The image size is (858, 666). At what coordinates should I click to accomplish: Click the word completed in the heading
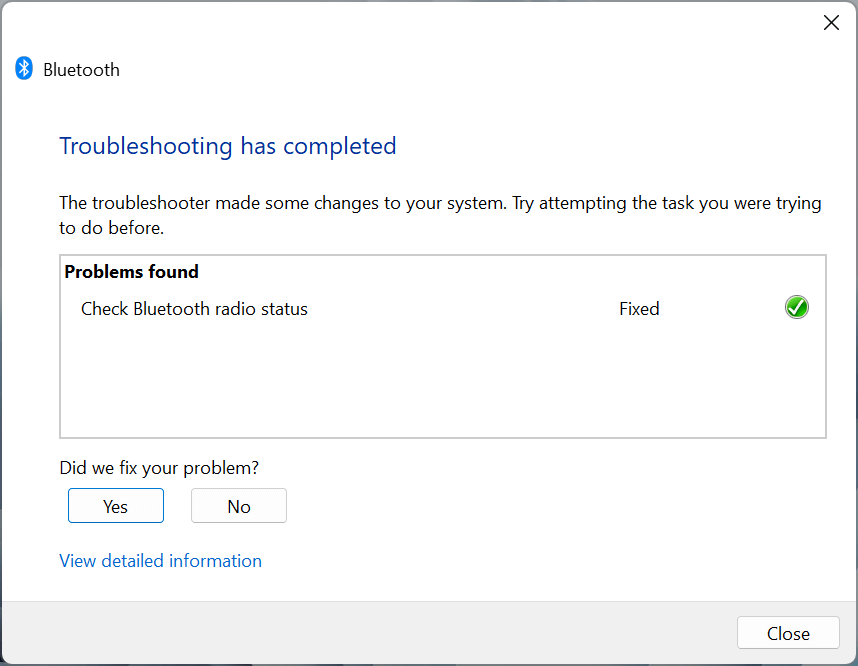coord(340,146)
